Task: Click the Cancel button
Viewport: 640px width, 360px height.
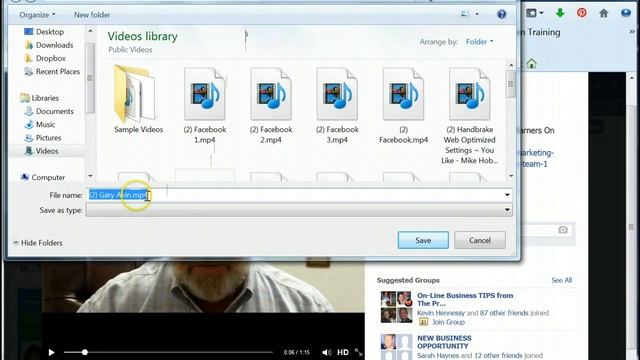Action: (x=480, y=240)
